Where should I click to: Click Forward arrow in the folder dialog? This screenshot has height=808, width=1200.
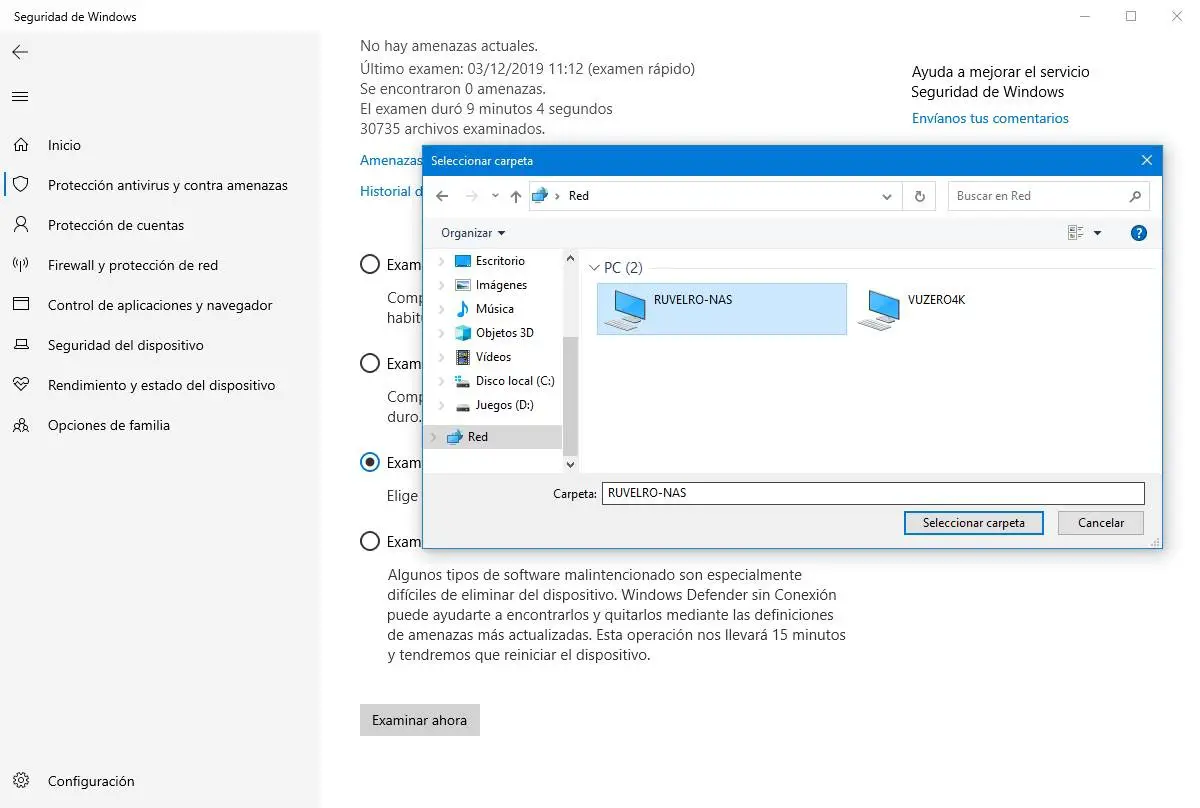pos(472,196)
